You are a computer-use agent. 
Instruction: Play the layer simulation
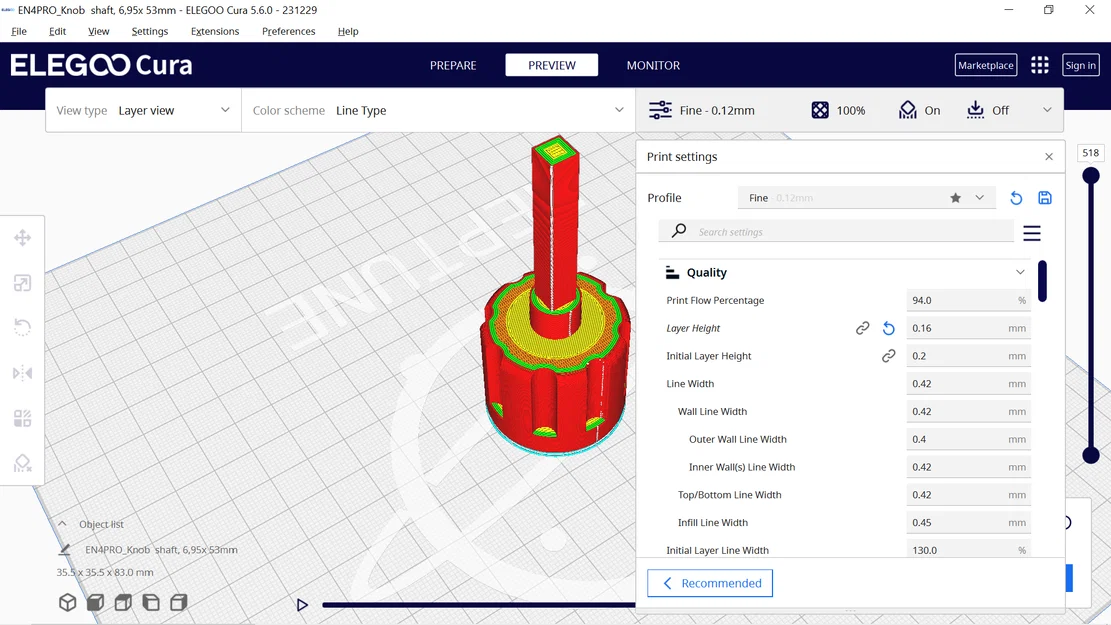[x=302, y=605]
